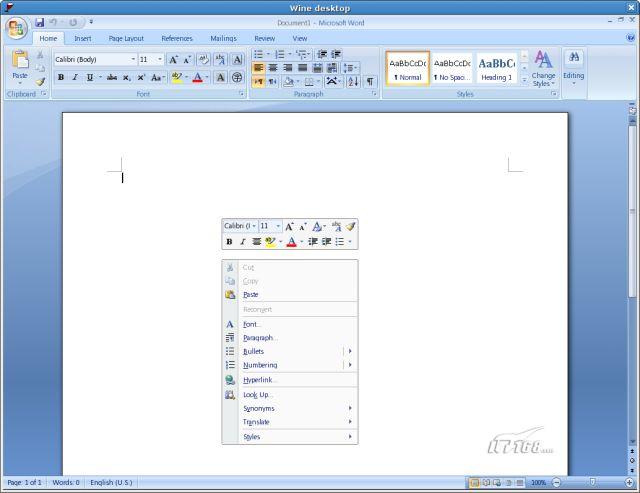The height and width of the screenshot is (493, 640).
Task: Toggle Align Left in ribbon
Action: (258, 68)
